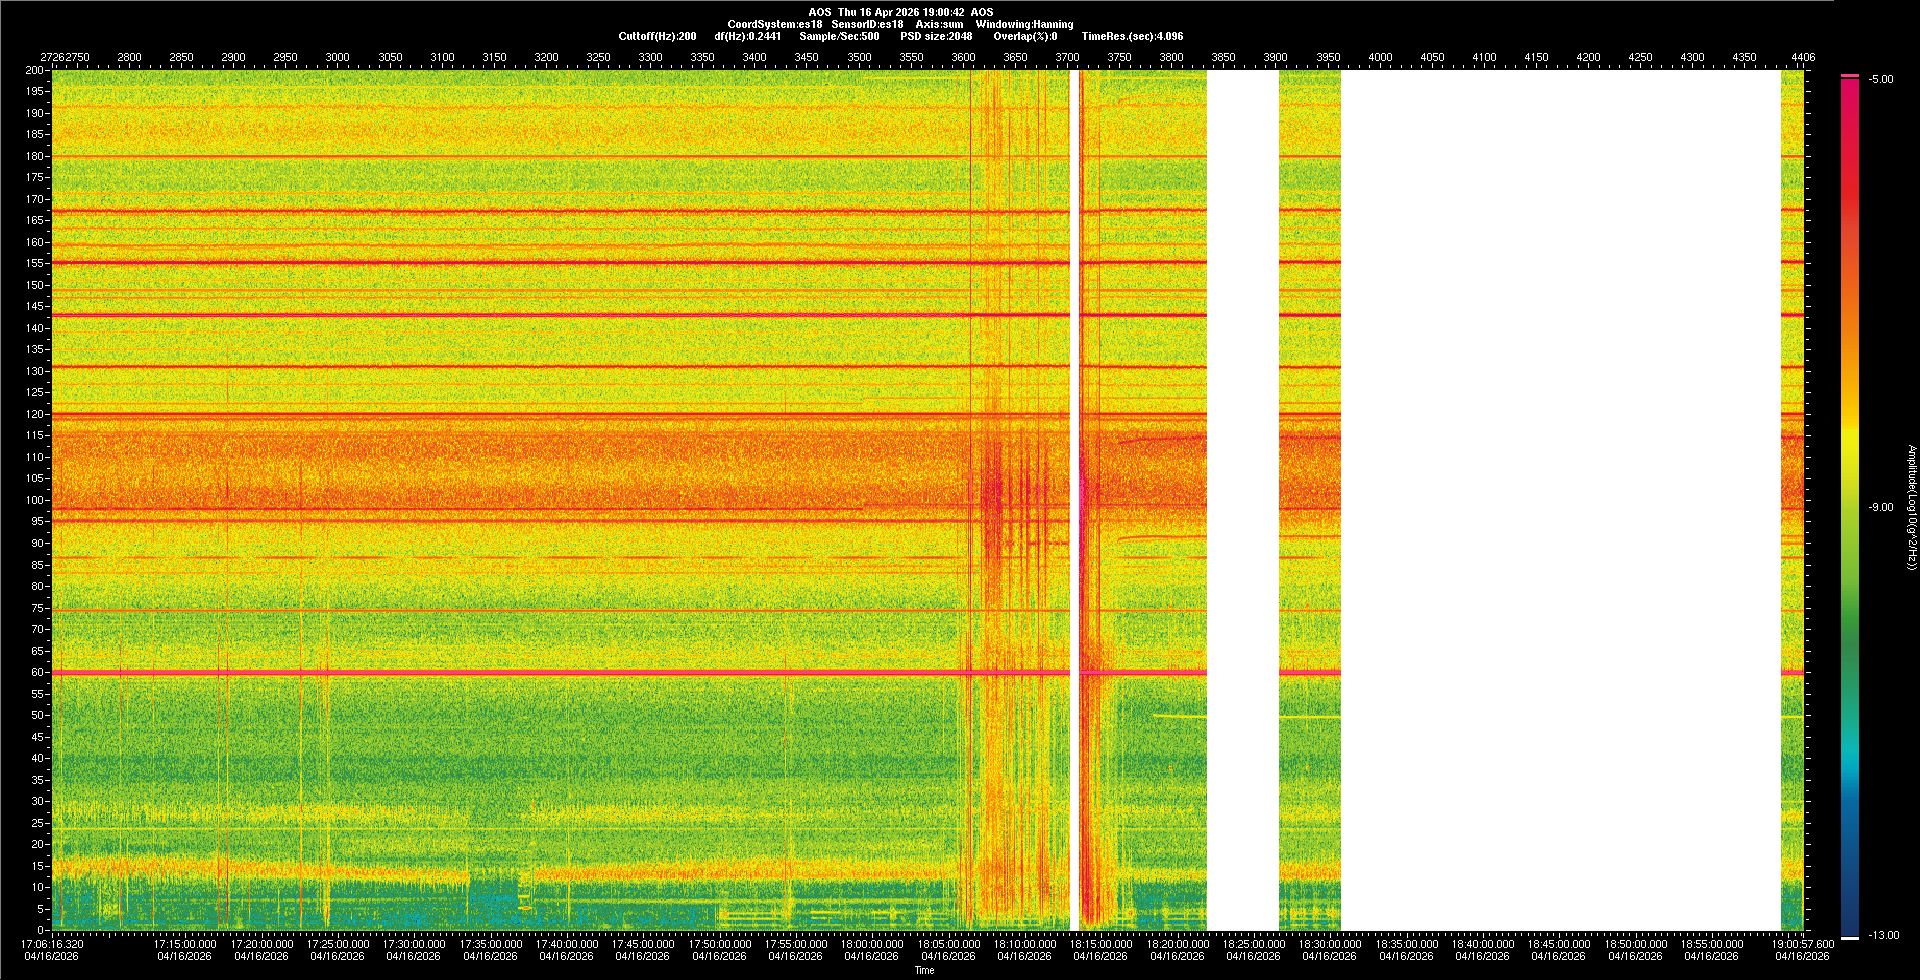The height and width of the screenshot is (980, 1920).
Task: Click the 19:00:57.600 end time label
Action: (x=1801, y=944)
